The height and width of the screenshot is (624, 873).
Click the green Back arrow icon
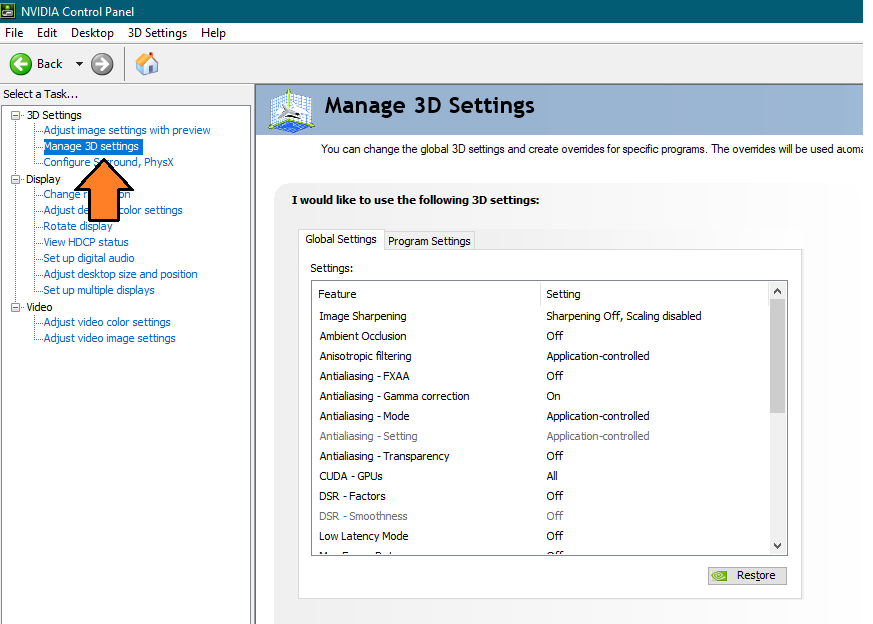[x=21, y=64]
